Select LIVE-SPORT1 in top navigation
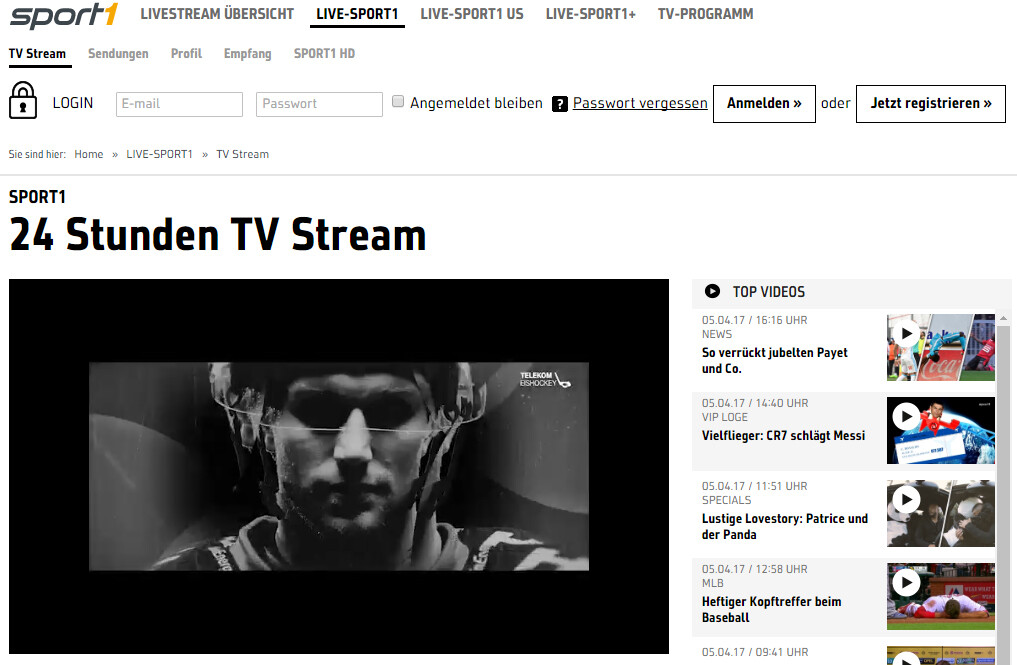The image size is (1017, 665). 357,14
